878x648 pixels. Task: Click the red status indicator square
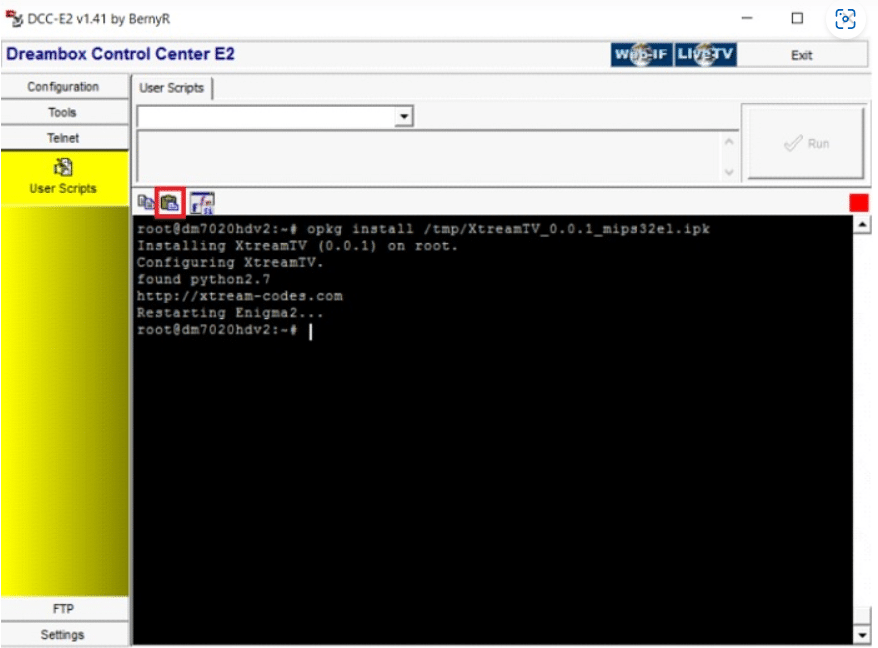pos(858,203)
